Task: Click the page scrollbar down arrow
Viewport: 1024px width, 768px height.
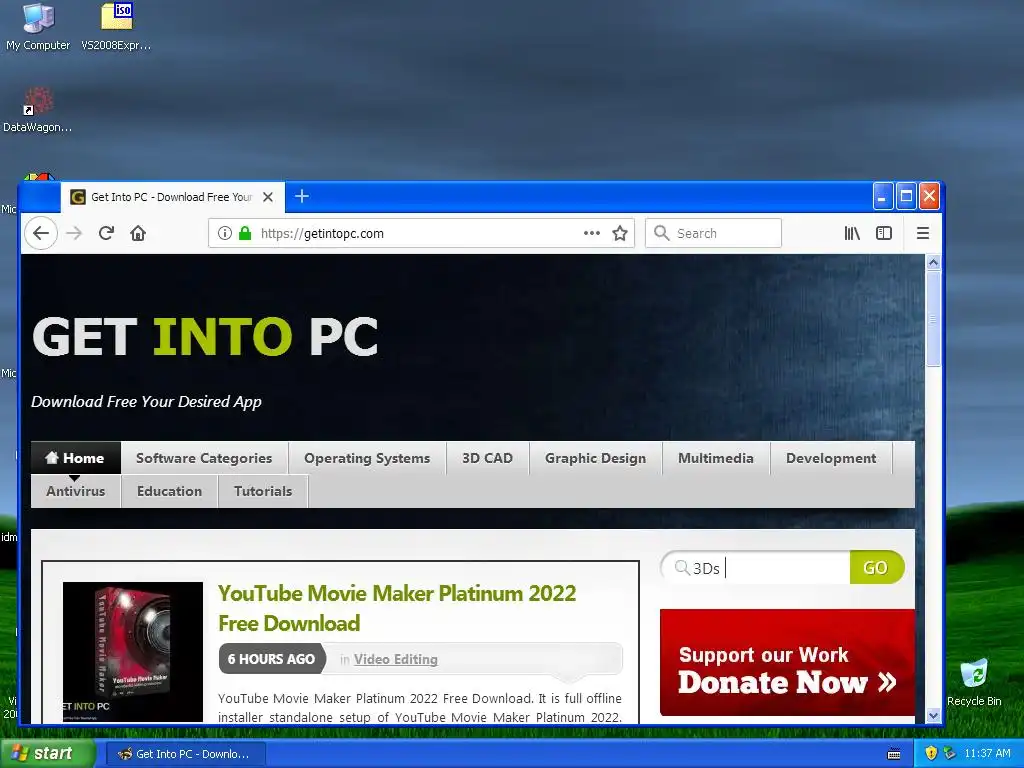Action: coord(933,715)
